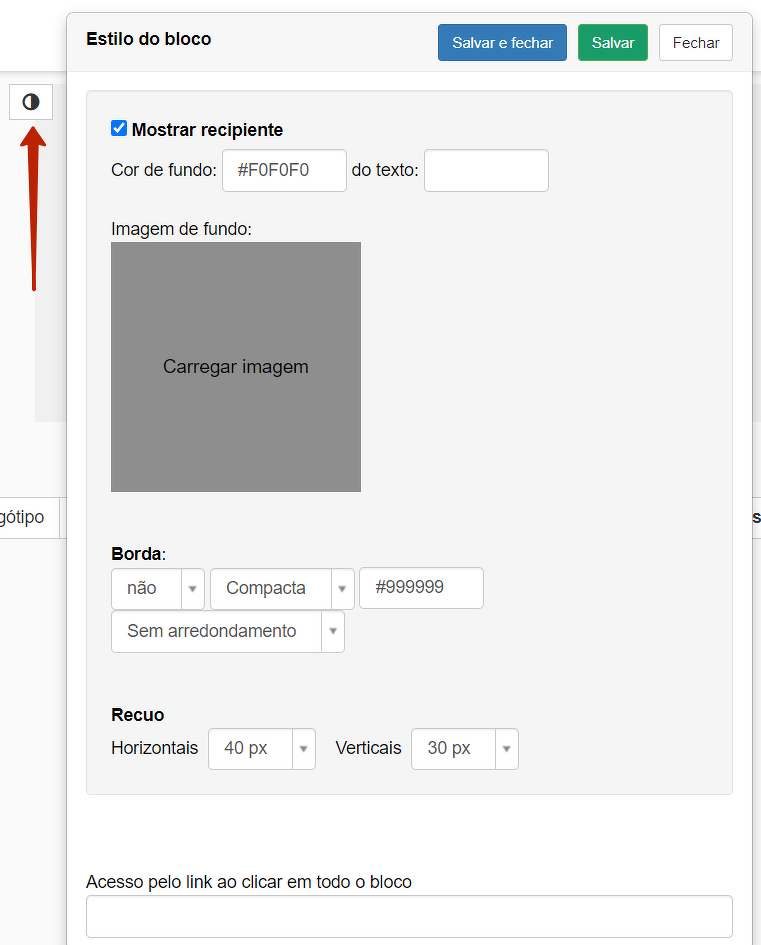Click the border color #999999 field
This screenshot has height=945, width=761.
point(421,588)
